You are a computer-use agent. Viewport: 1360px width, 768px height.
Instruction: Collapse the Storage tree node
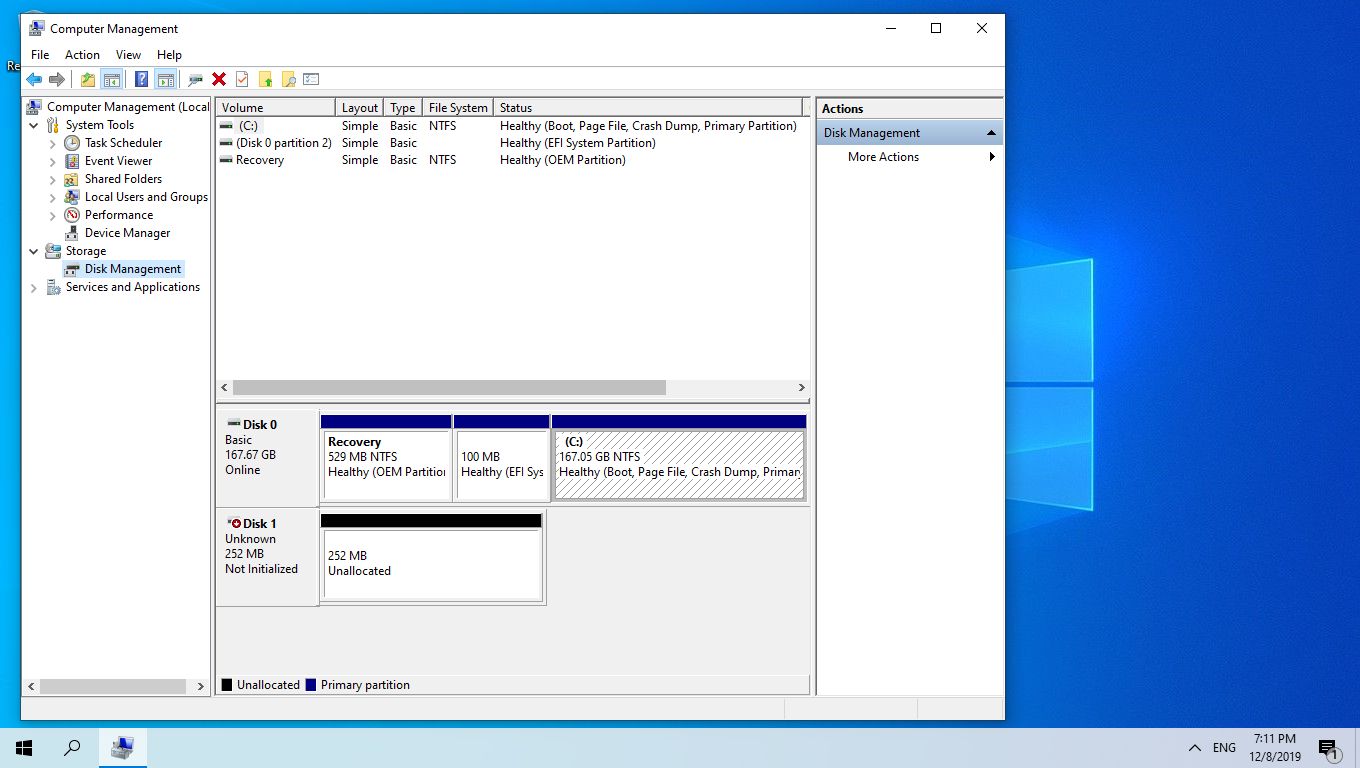tap(34, 252)
